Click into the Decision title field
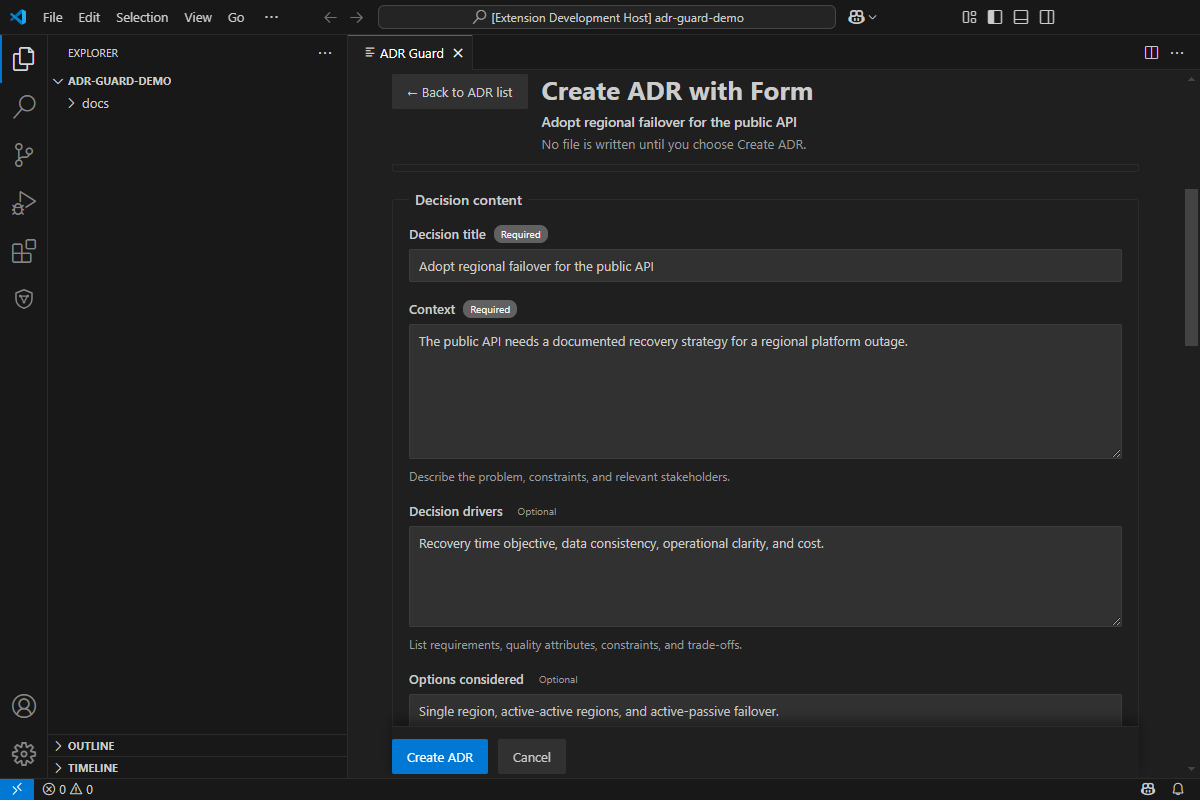The image size is (1200, 800). [x=765, y=266]
